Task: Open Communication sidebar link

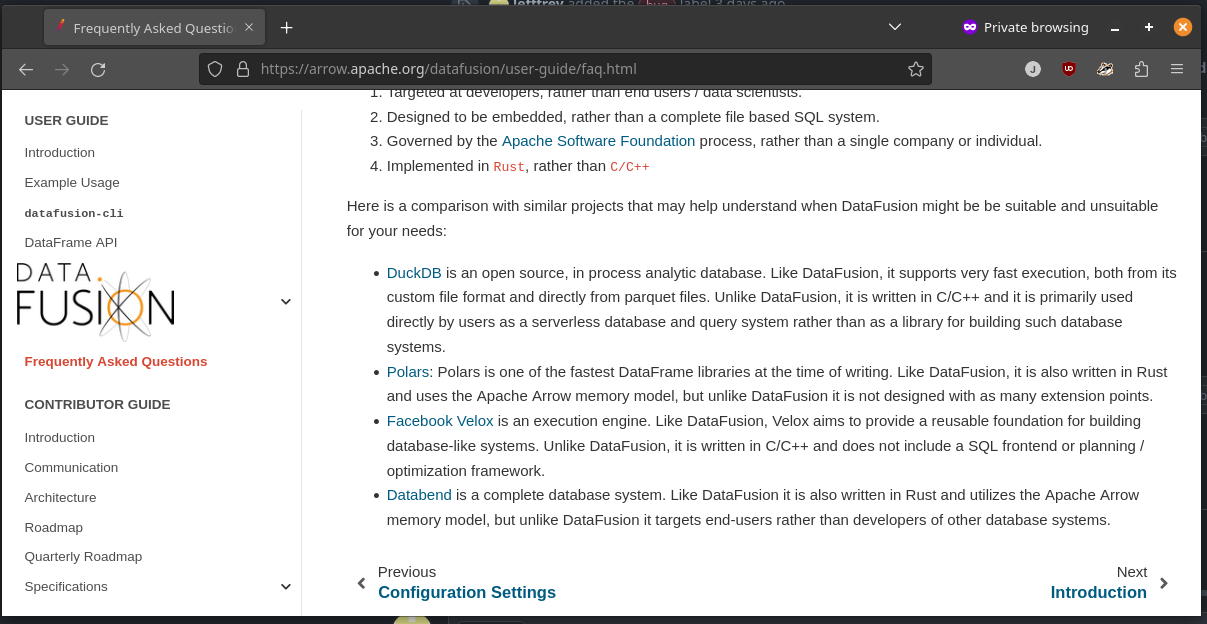Action: tap(71, 468)
